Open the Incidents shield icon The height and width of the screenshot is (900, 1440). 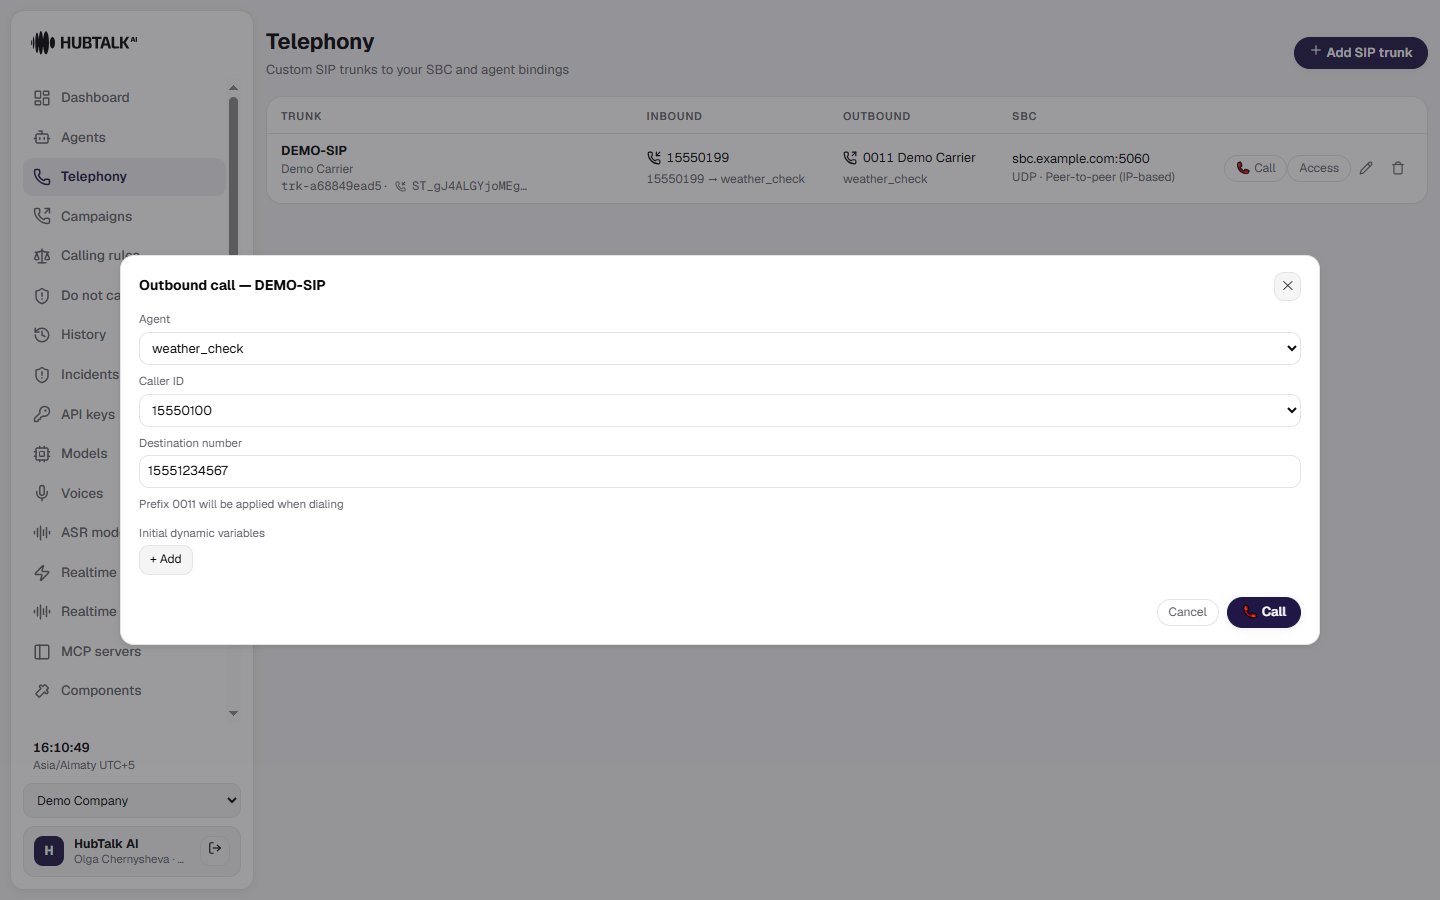click(42, 375)
